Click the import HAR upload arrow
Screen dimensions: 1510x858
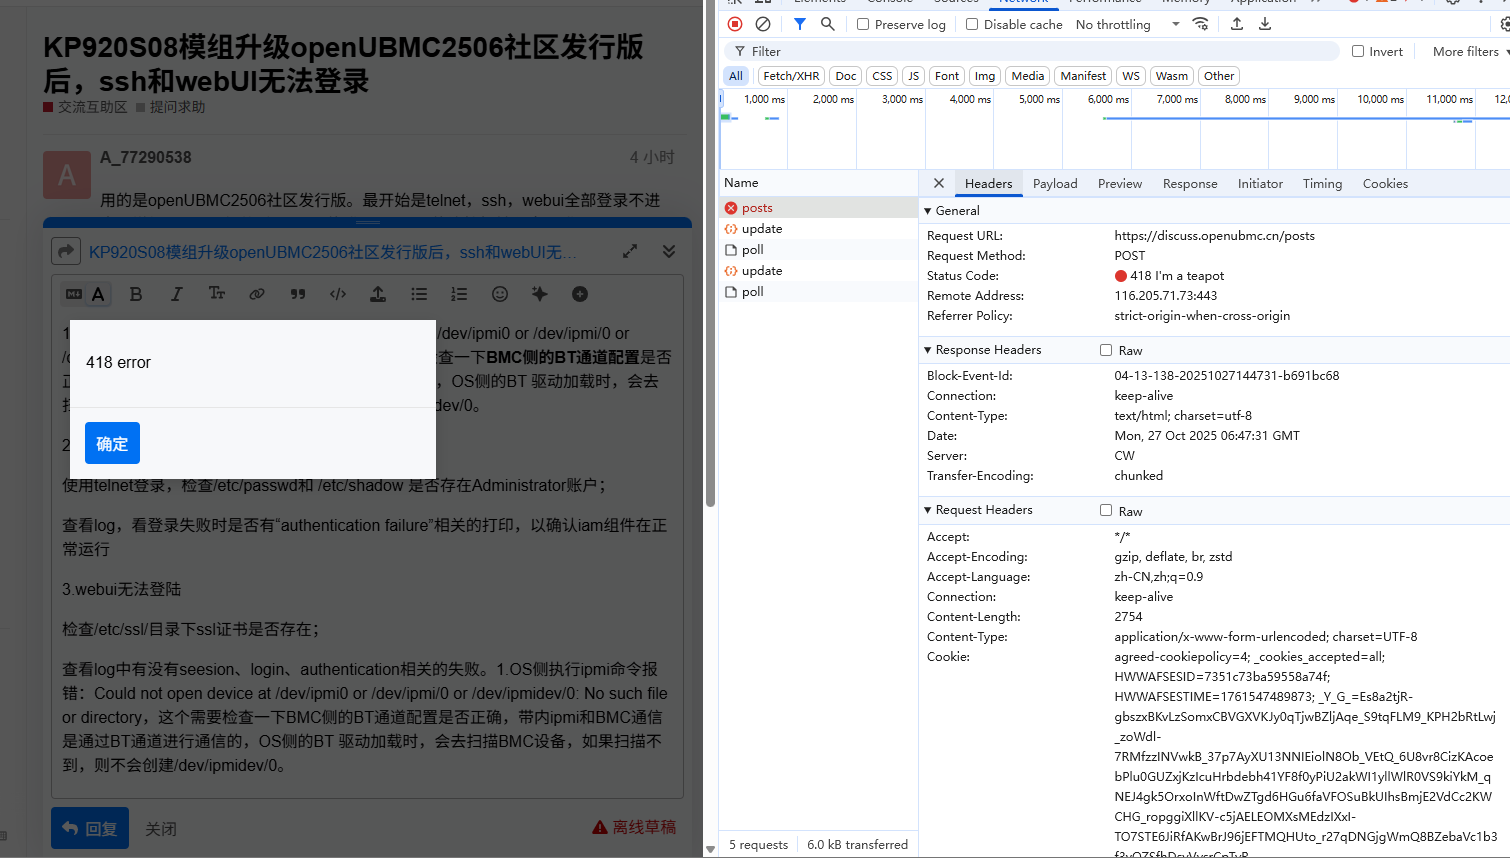click(x=1237, y=24)
